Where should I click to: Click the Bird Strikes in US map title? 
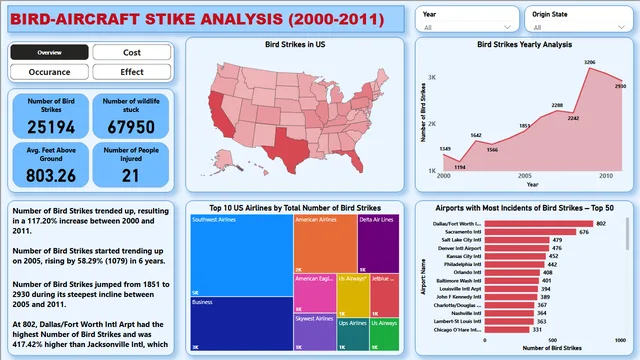[x=295, y=44]
